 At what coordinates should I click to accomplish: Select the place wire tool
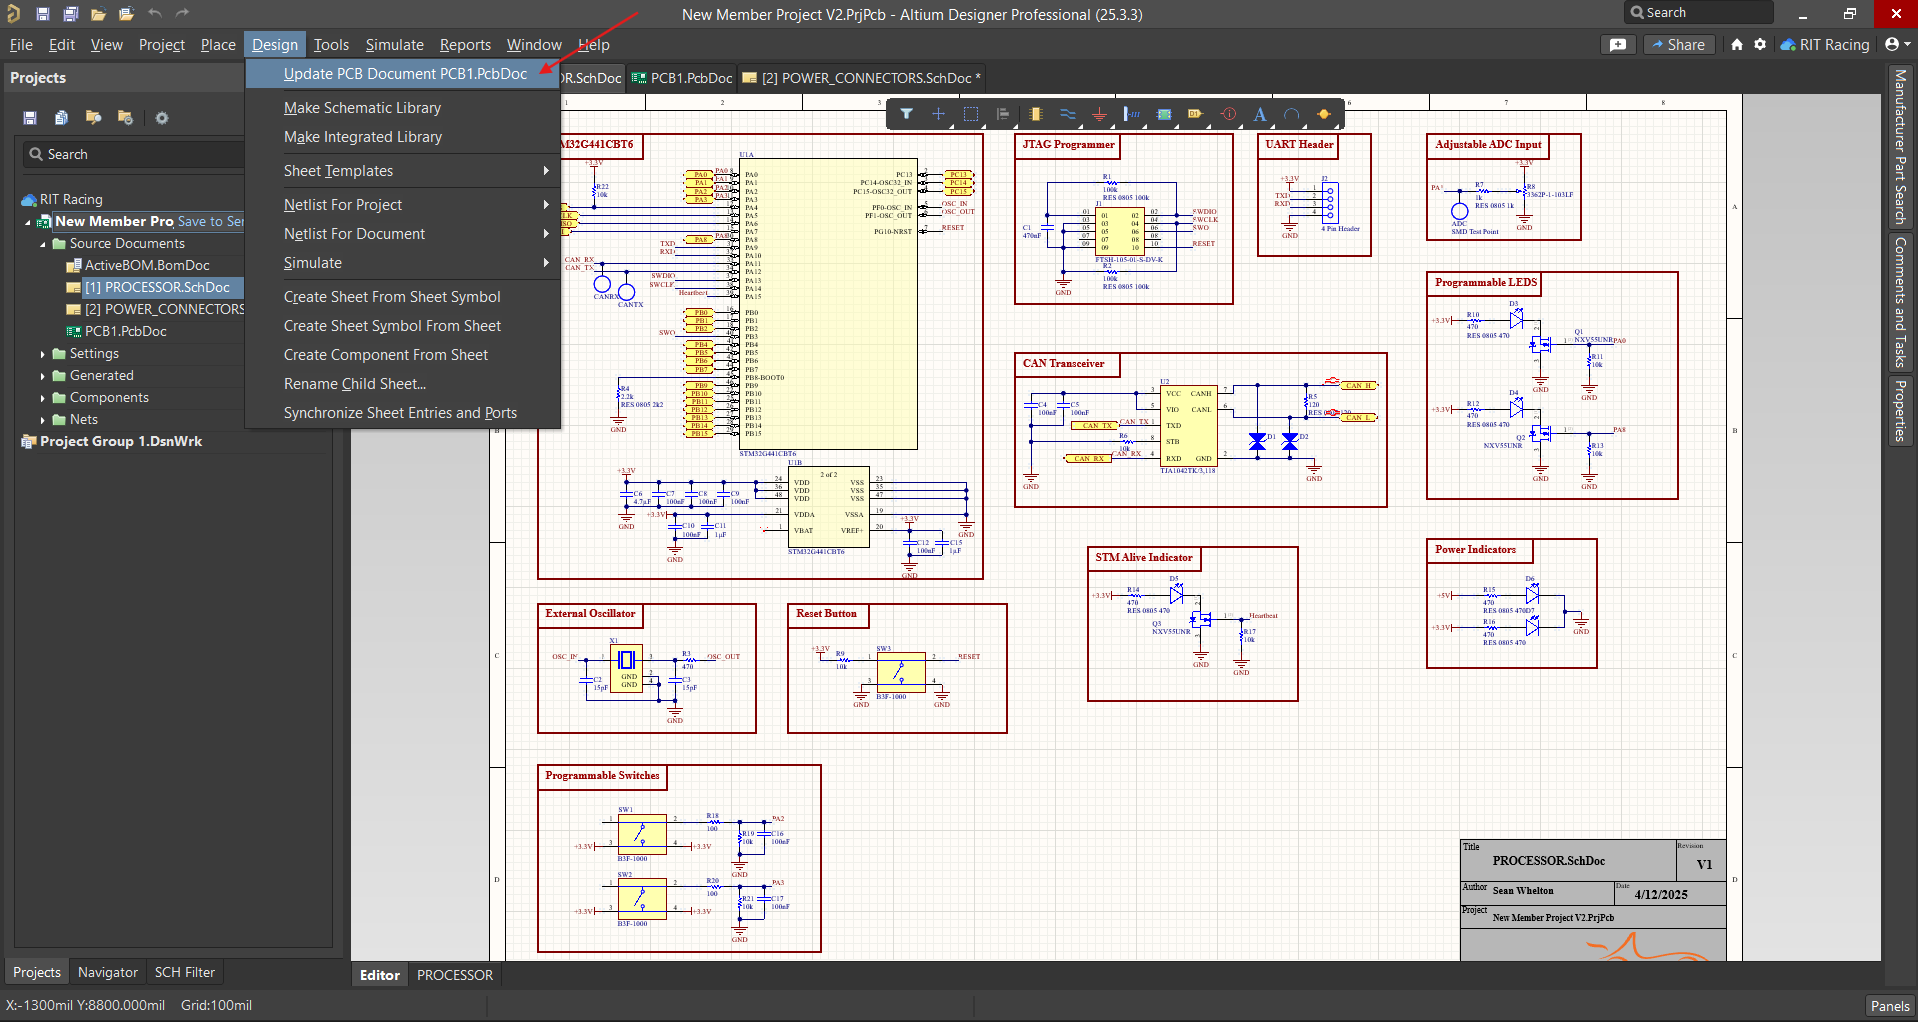click(1068, 114)
